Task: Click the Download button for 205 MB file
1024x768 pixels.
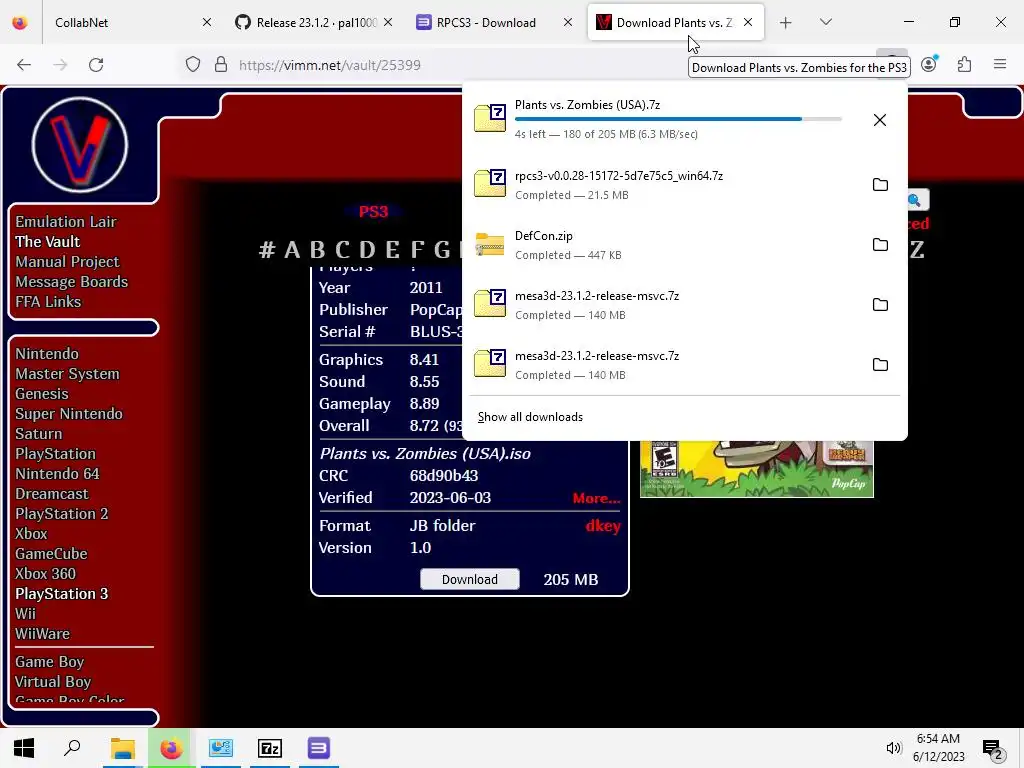Action: coord(470,579)
